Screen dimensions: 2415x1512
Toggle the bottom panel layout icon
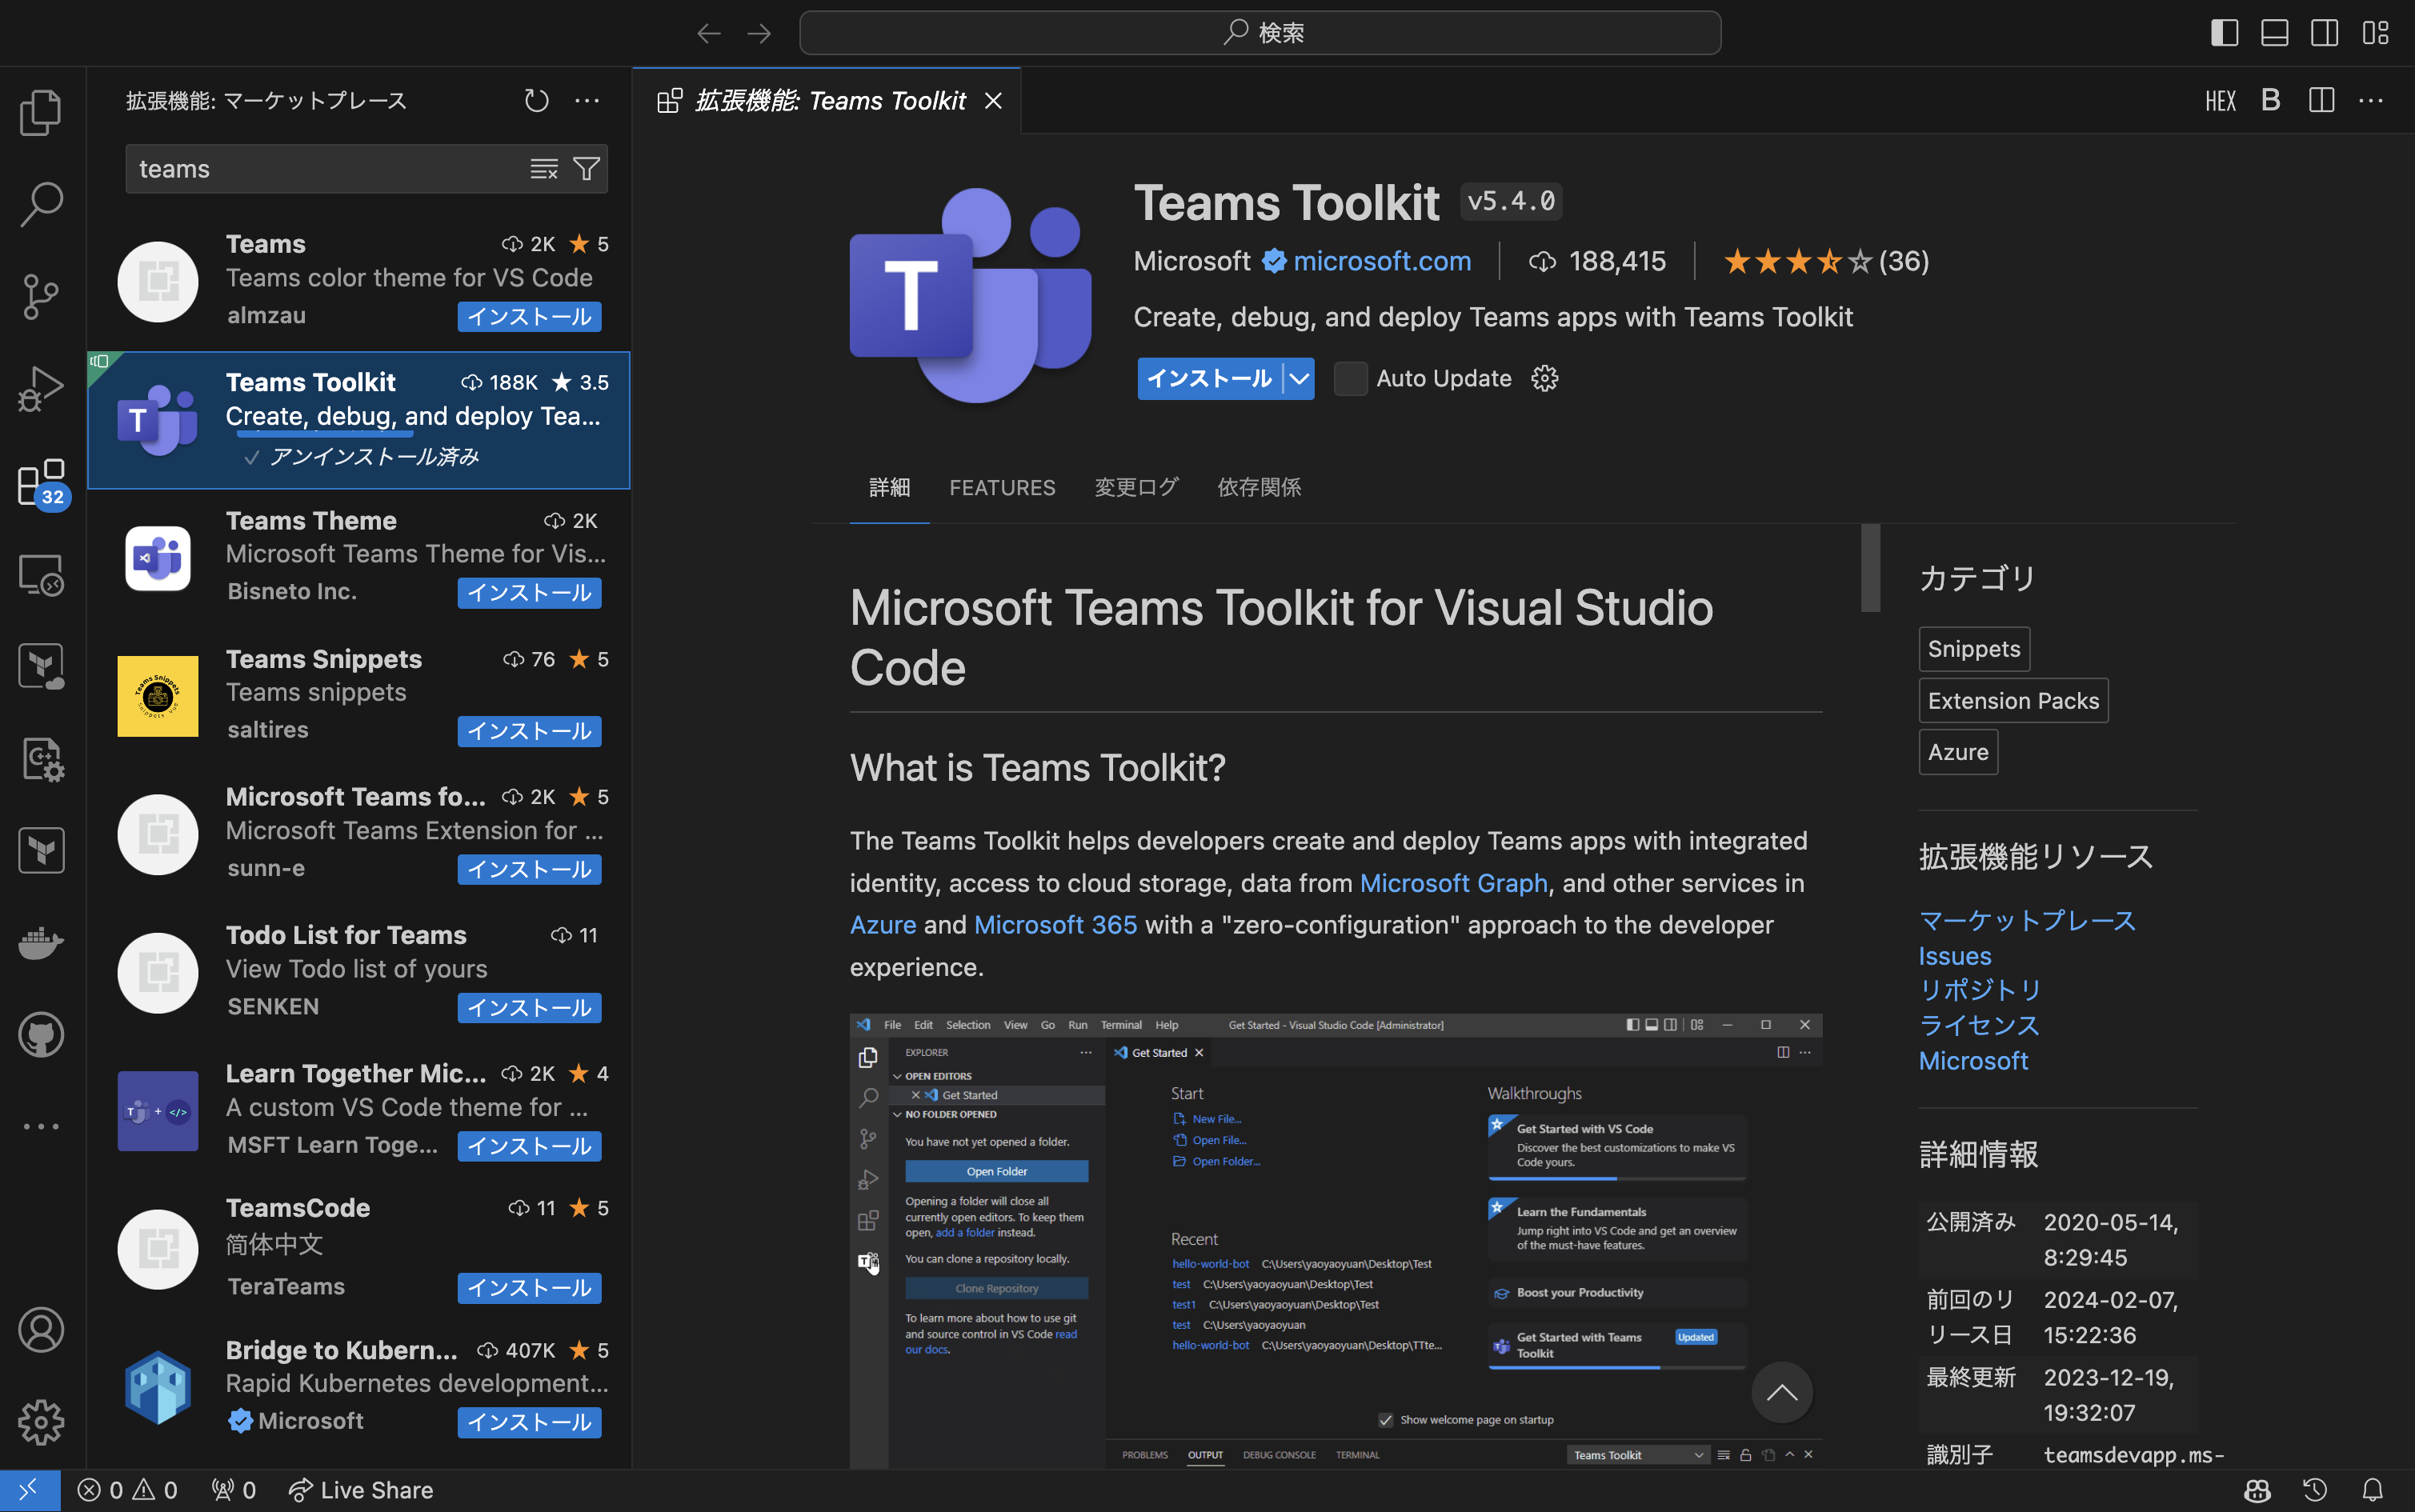click(x=2274, y=33)
